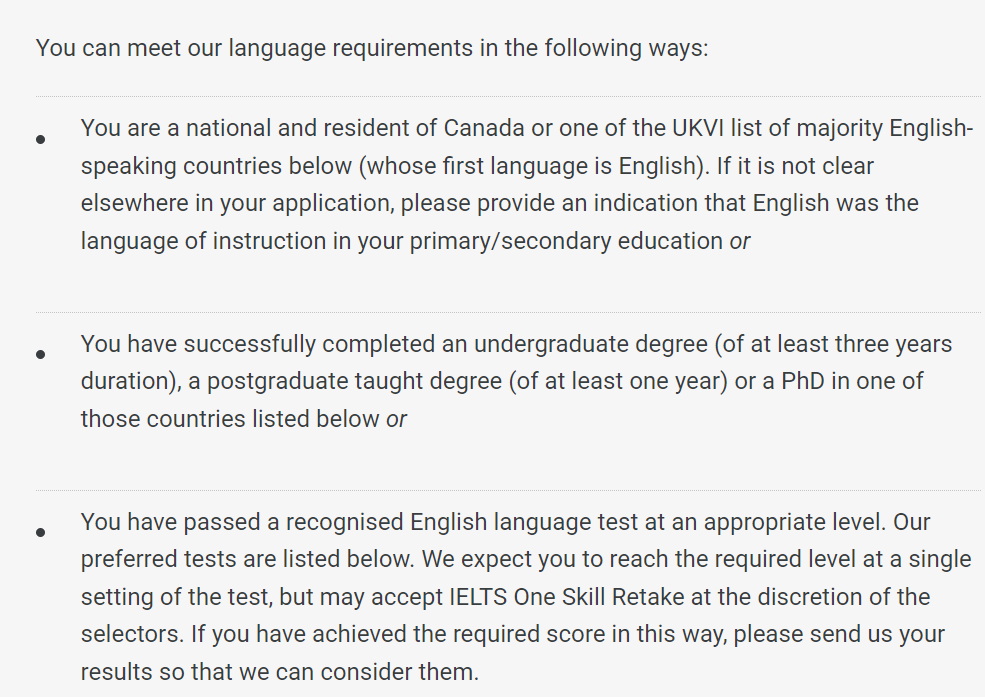Click the first bullet point marker
Screen dimensions: 985x697
41,139
